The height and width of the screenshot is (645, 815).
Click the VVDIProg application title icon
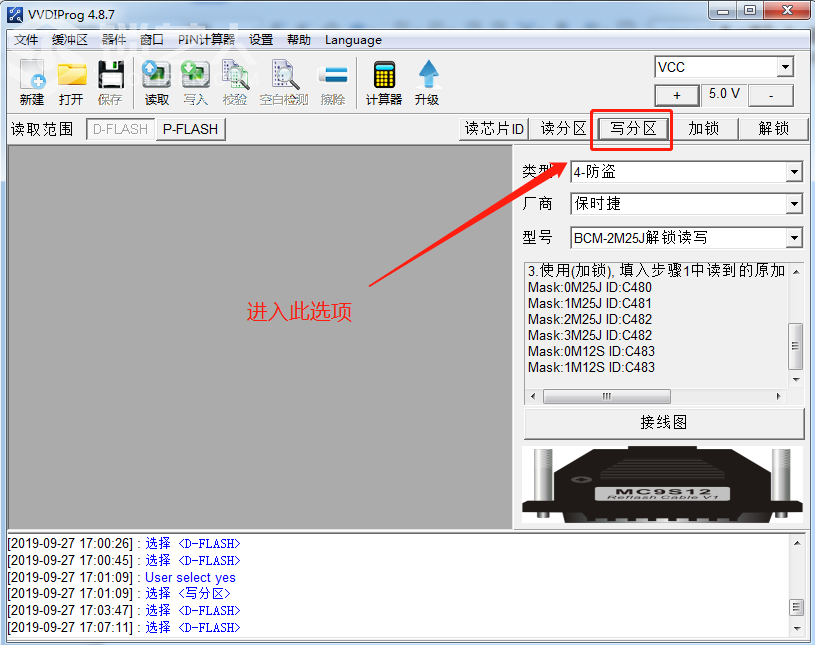[x=15, y=14]
